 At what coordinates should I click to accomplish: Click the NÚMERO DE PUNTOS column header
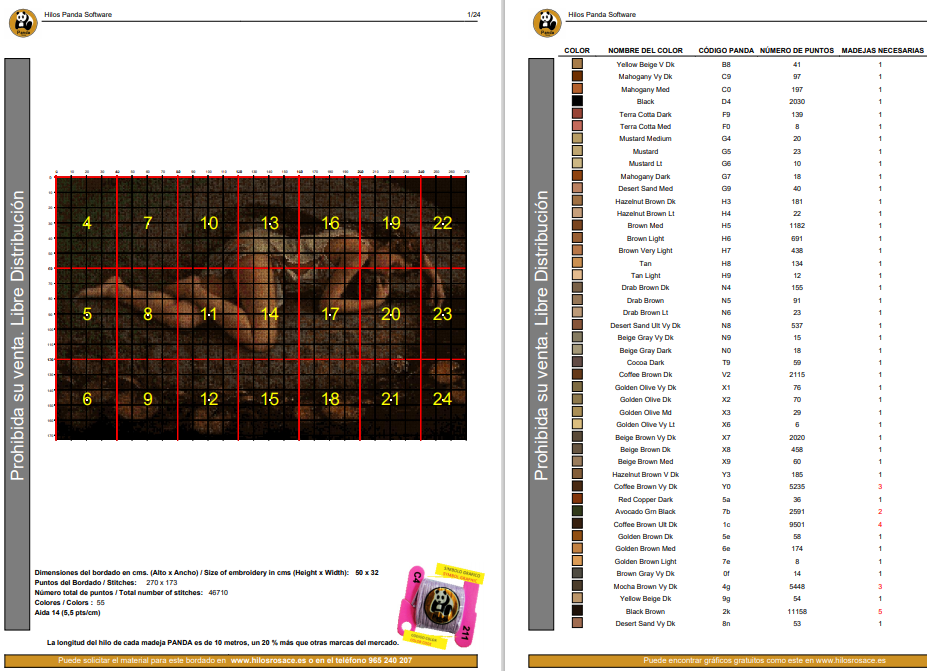[796, 51]
